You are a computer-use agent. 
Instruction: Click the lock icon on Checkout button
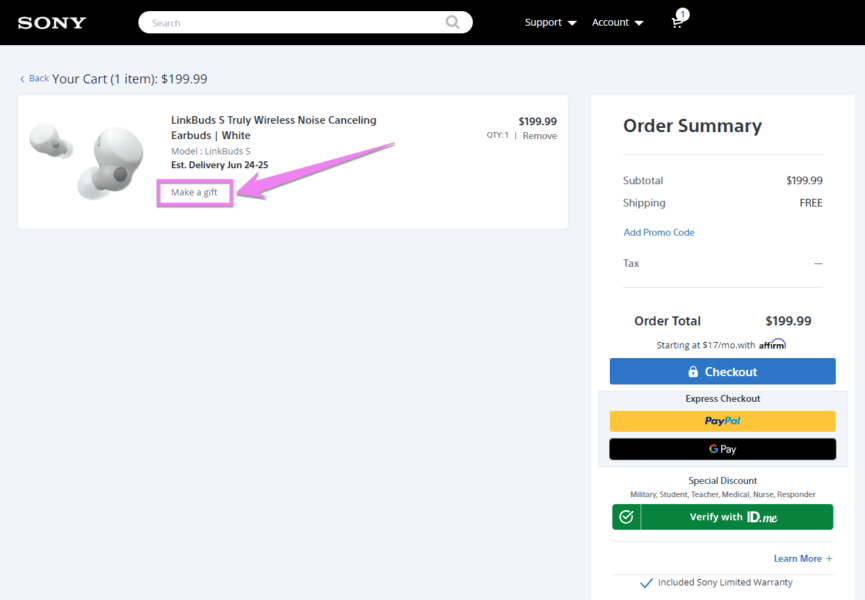coord(694,371)
